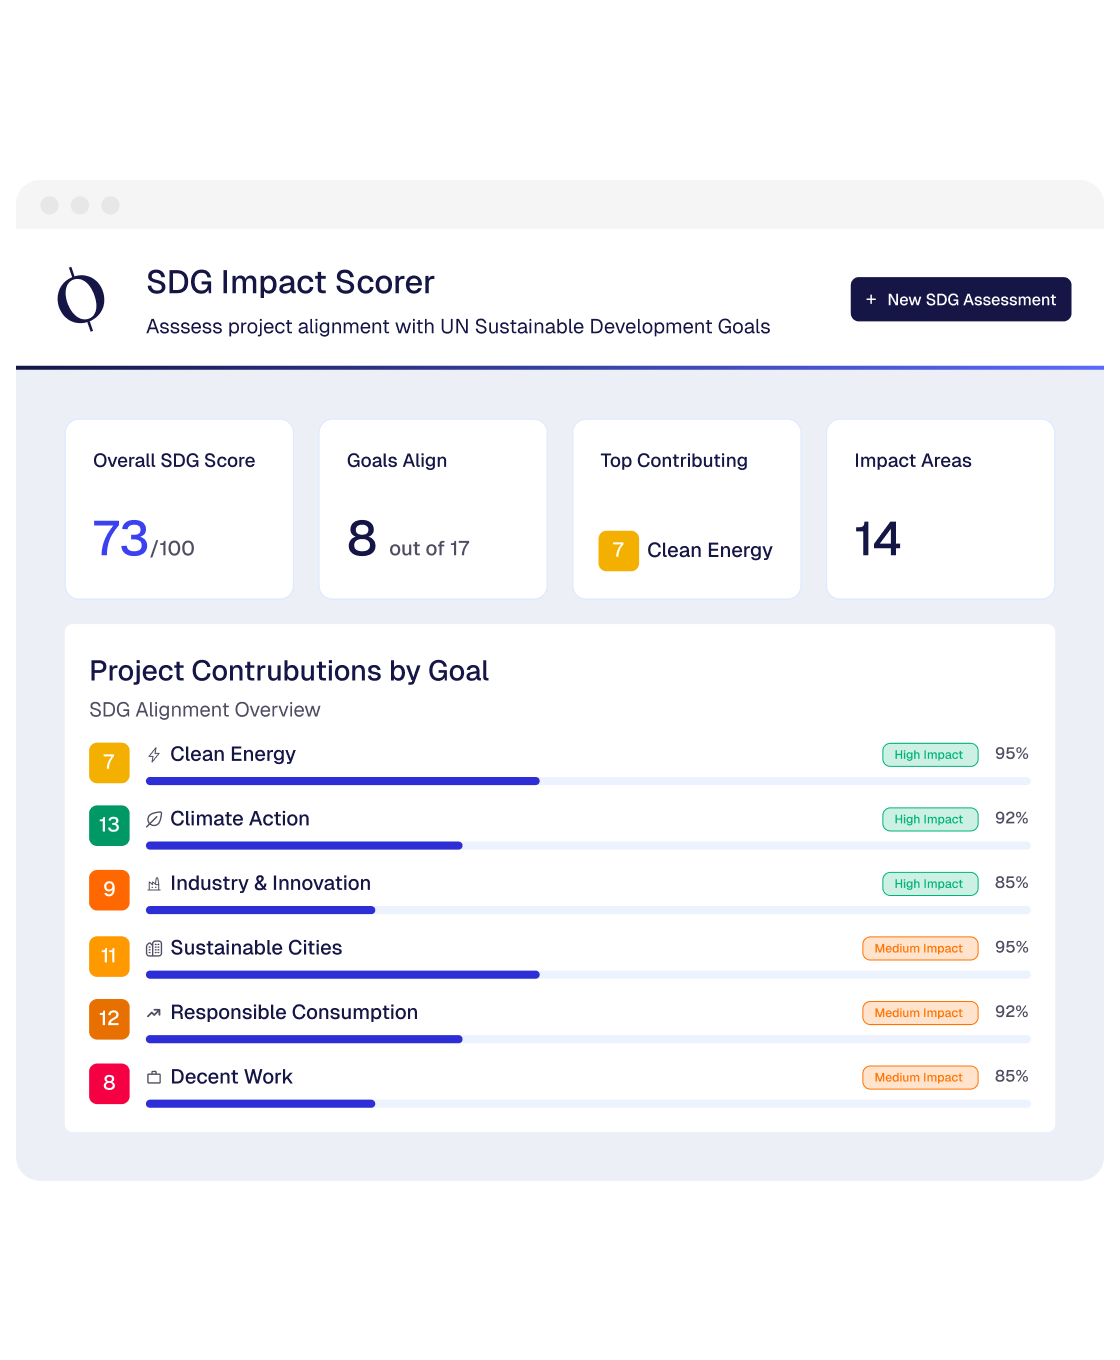This screenshot has width=1120, height=1360.
Task: Open the Goals Align card
Action: [x=433, y=509]
